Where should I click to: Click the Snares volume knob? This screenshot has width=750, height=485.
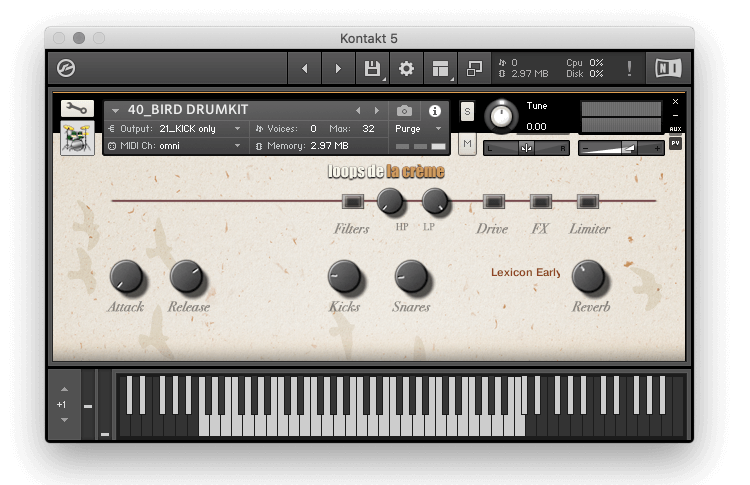(x=411, y=276)
